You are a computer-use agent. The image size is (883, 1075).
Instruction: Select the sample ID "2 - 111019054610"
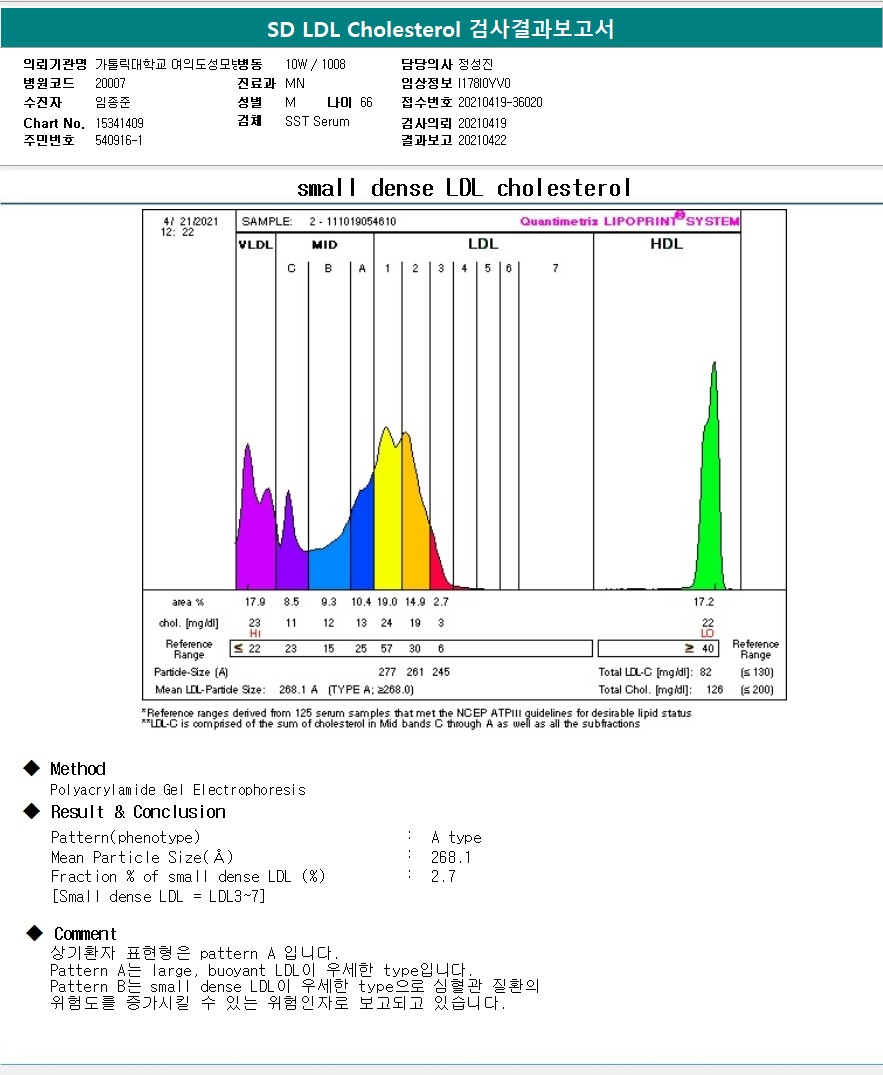(352, 221)
